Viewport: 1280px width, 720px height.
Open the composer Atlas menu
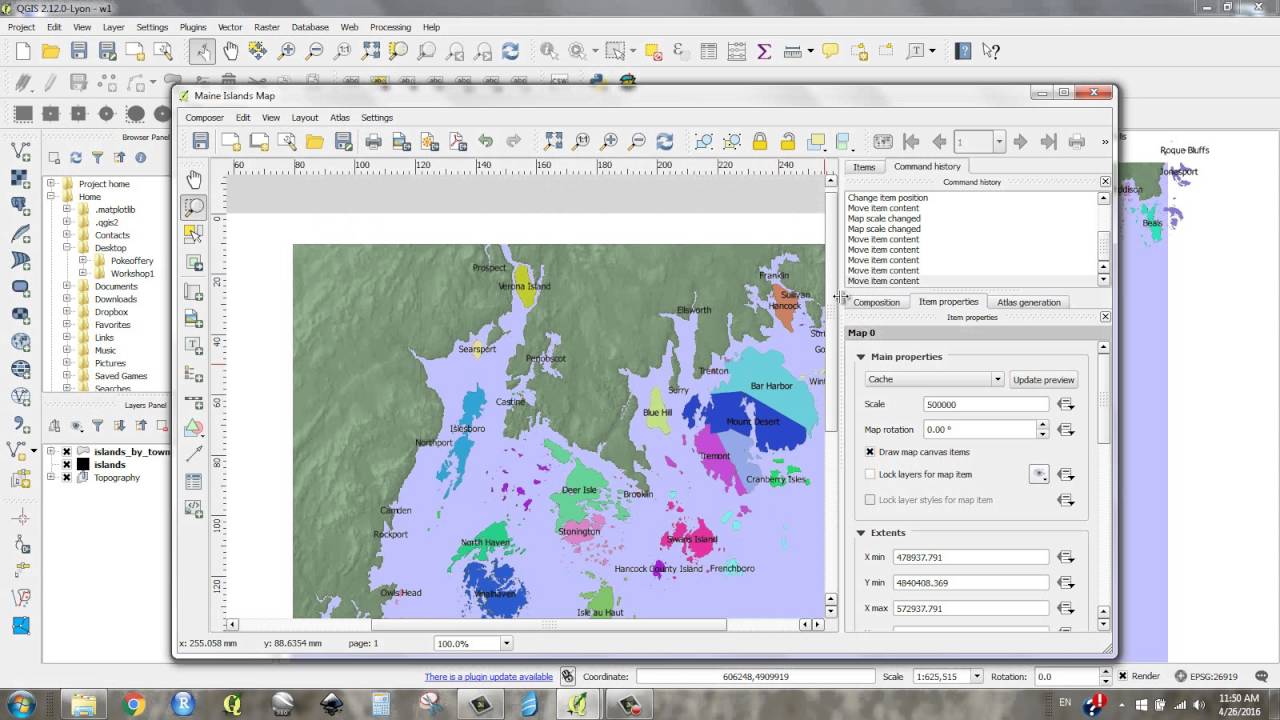click(340, 118)
